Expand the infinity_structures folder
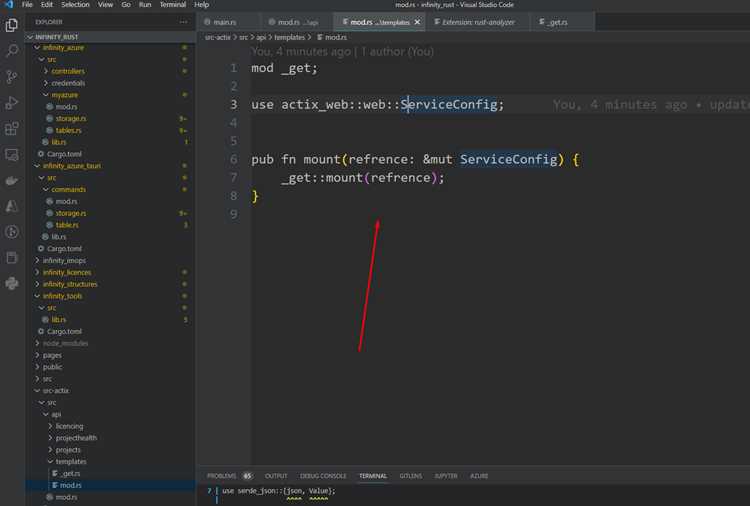750x506 pixels. (x=37, y=284)
